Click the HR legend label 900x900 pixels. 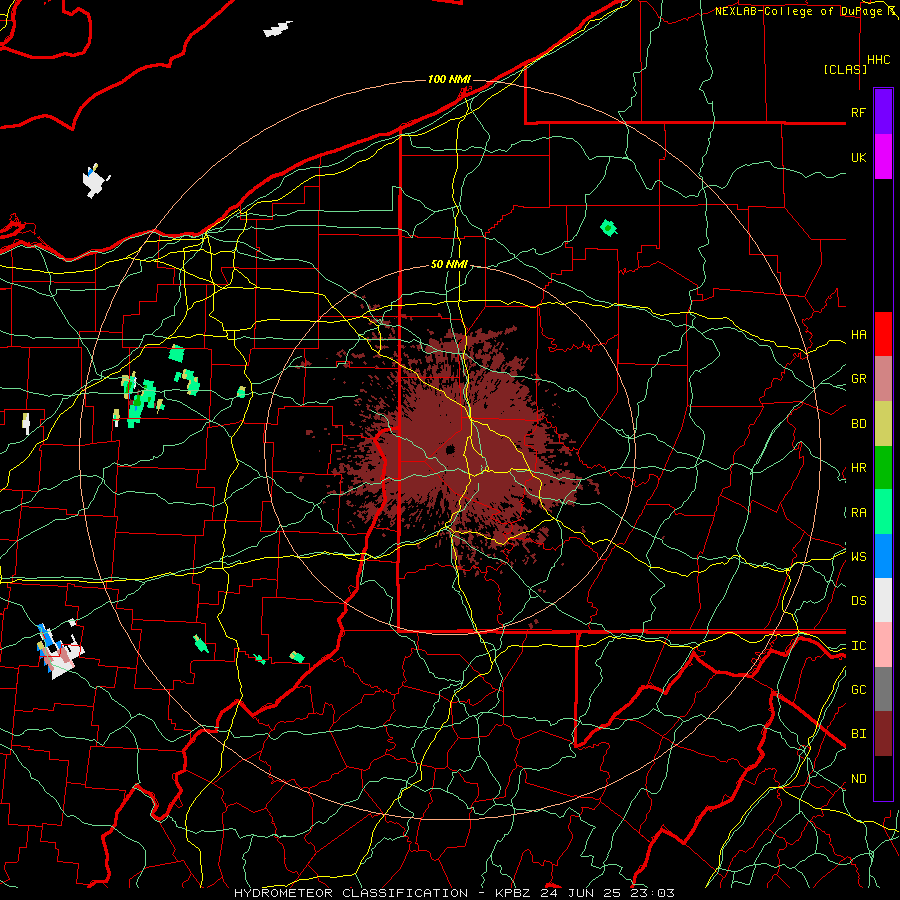[x=858, y=468]
